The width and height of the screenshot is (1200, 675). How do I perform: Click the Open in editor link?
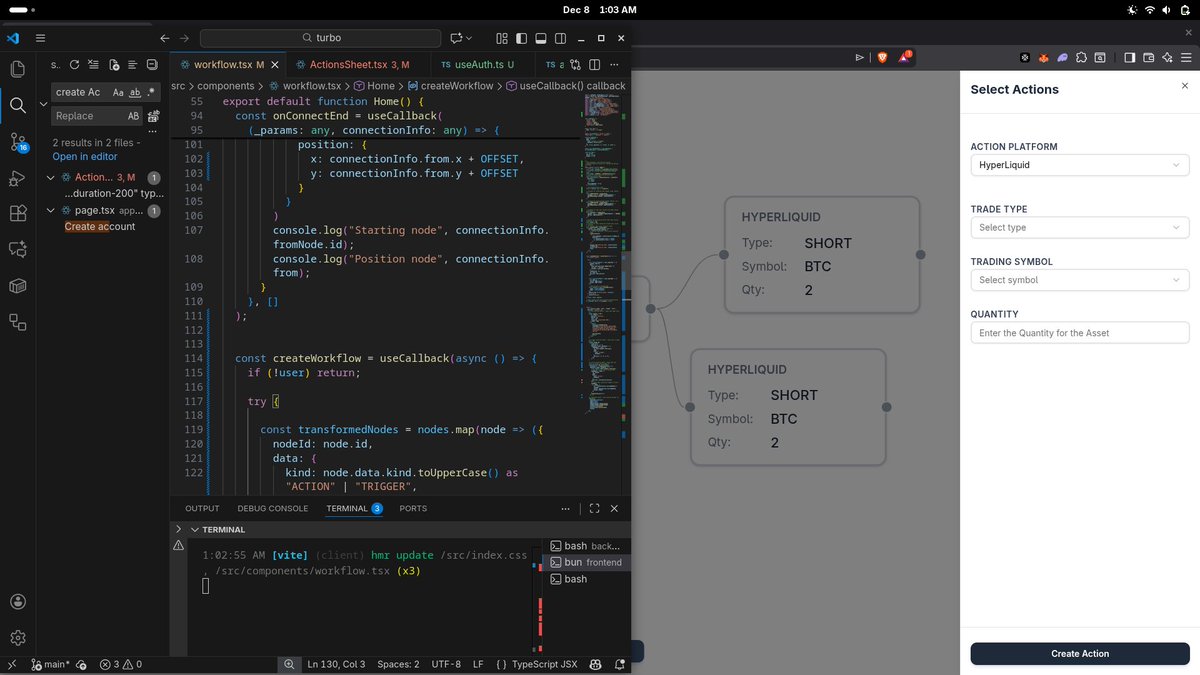tap(85, 156)
